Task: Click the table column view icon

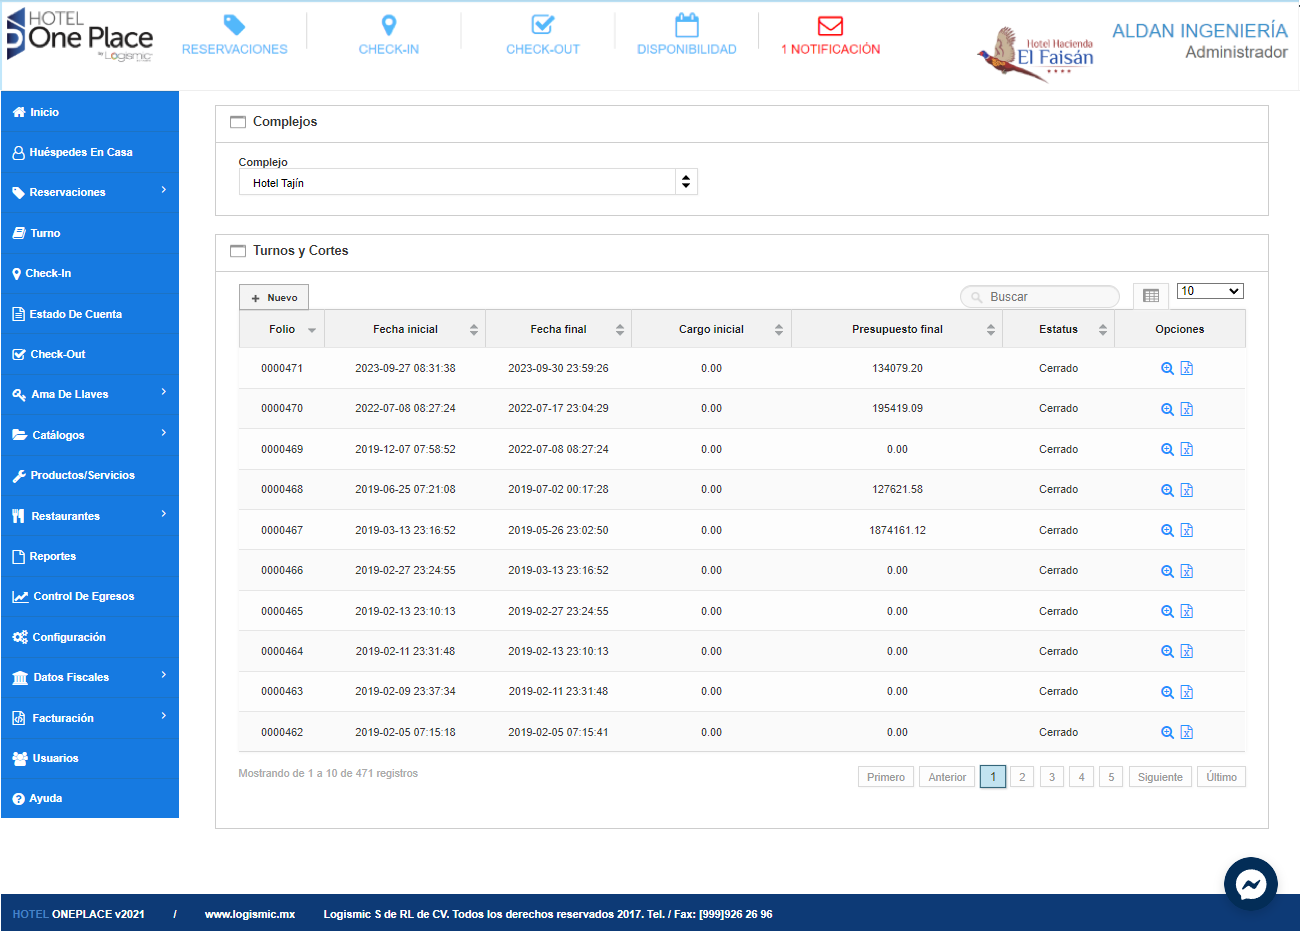Action: [x=1151, y=296]
